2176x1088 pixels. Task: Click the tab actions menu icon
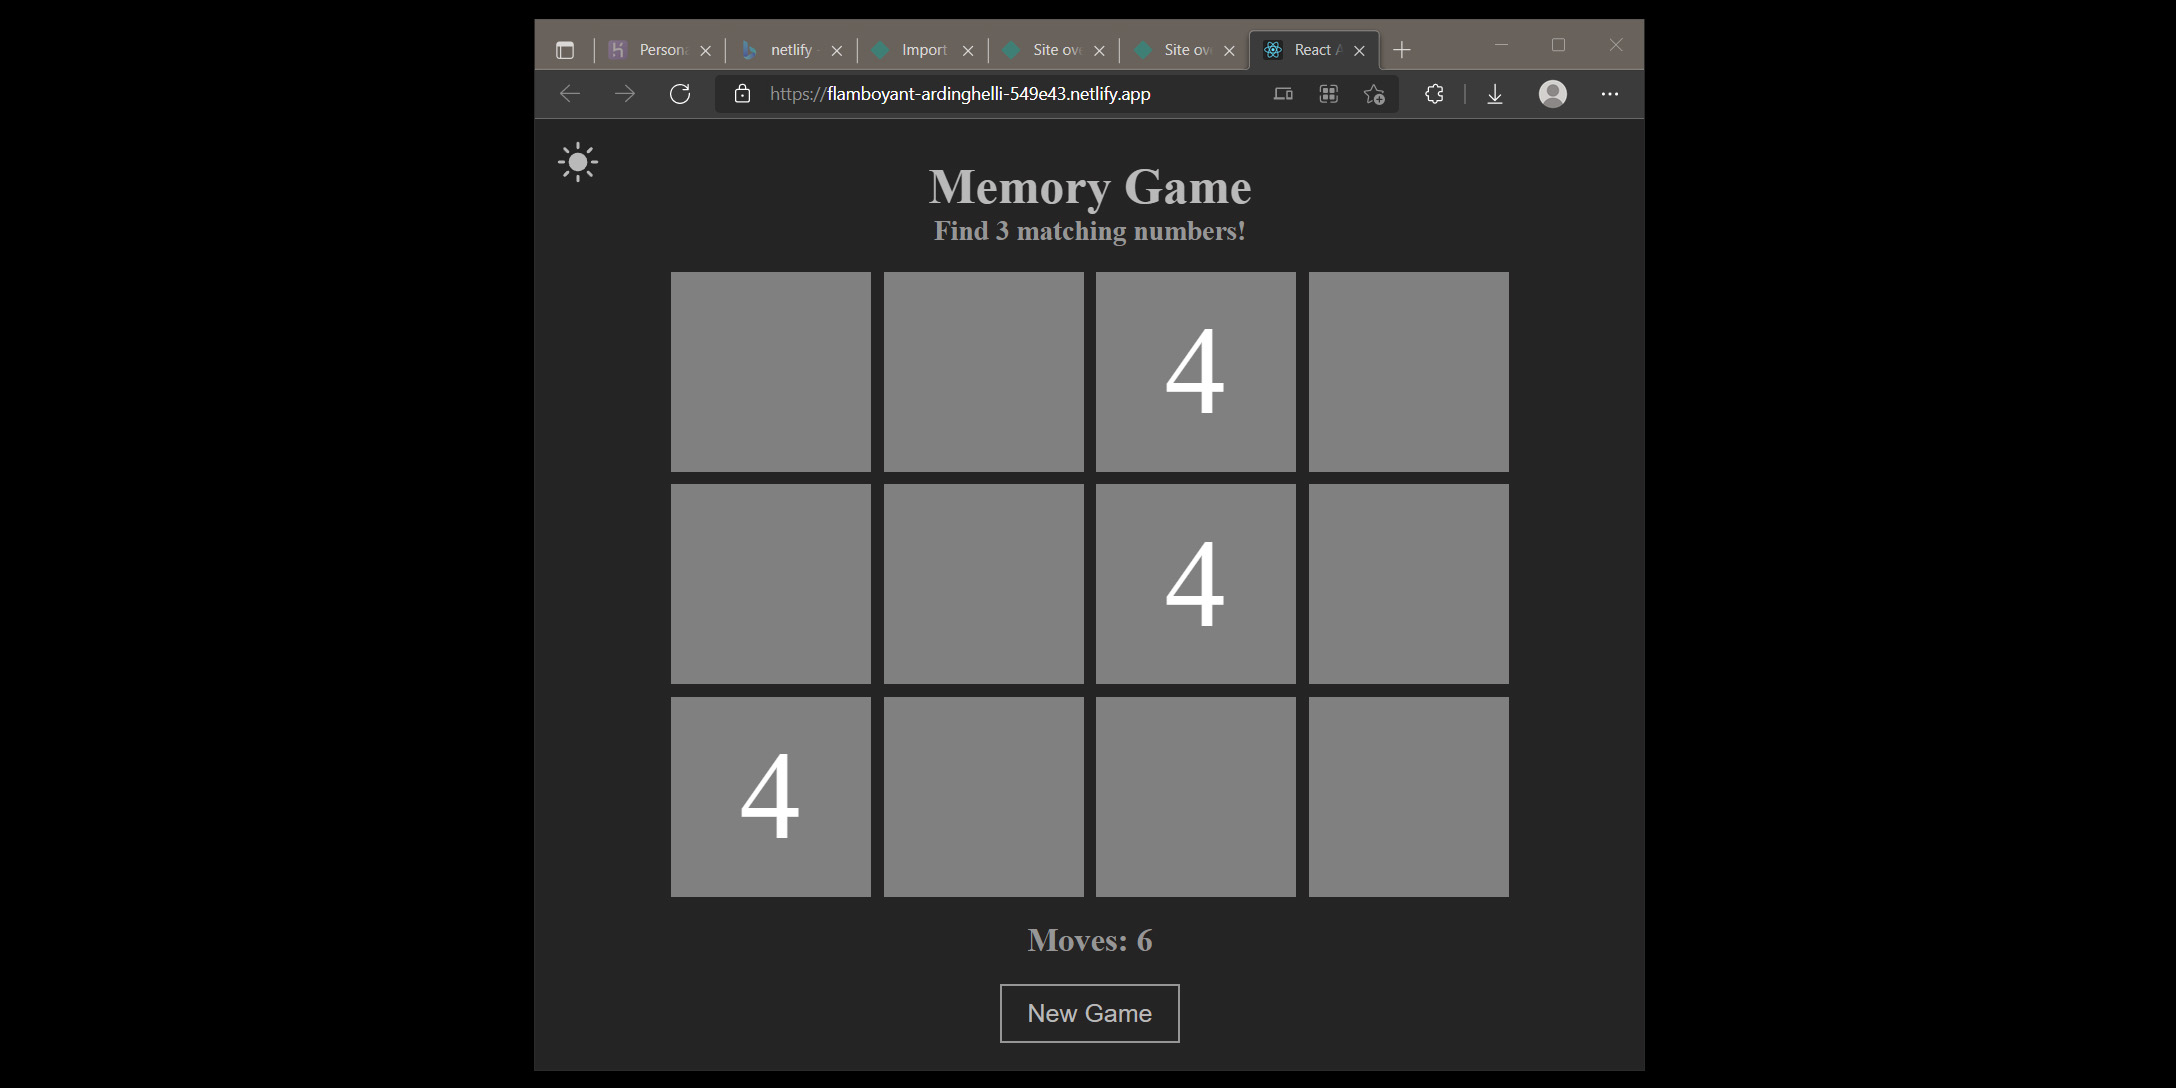[x=565, y=50]
